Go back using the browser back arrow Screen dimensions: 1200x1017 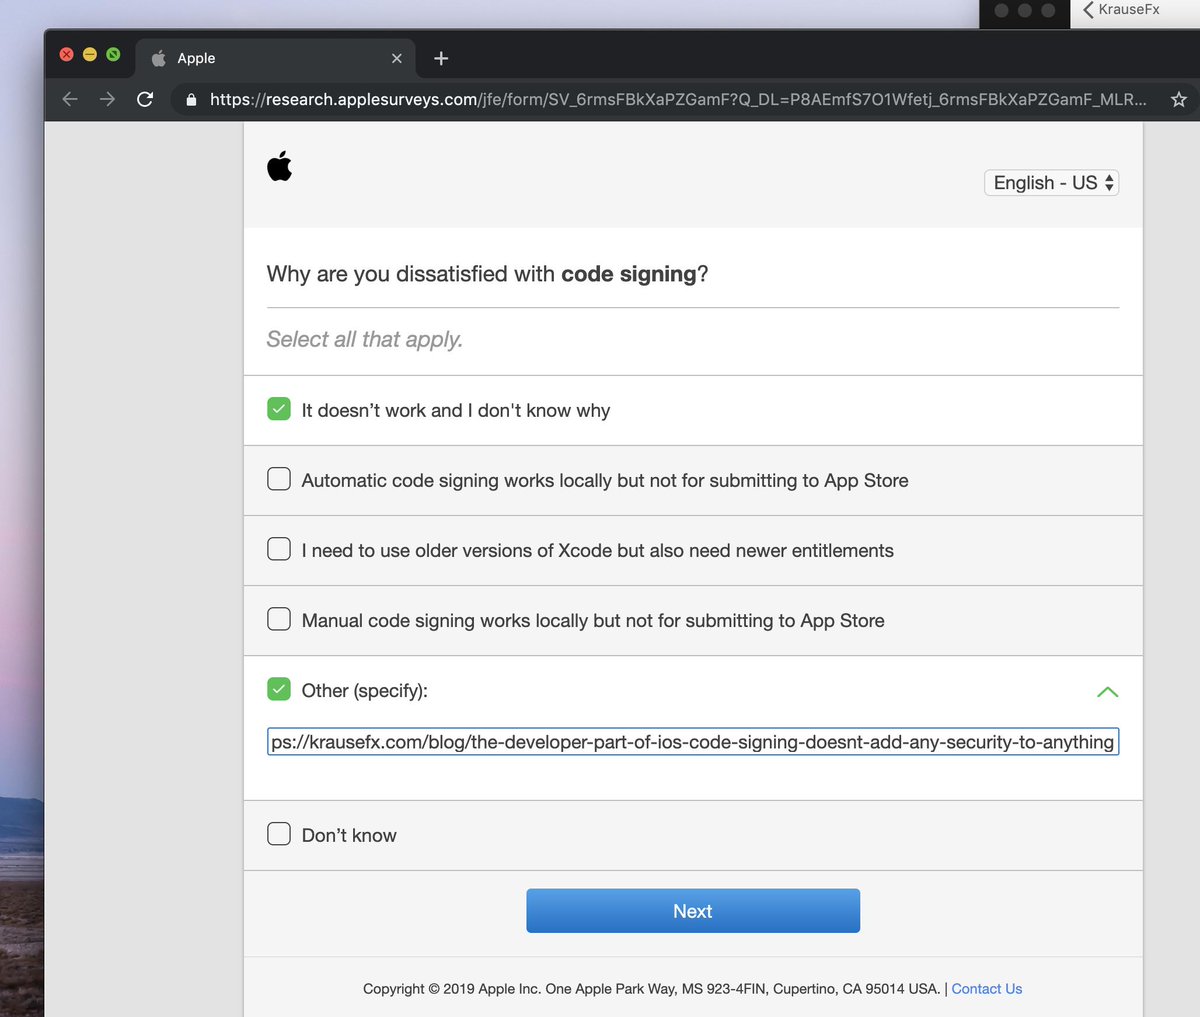(69, 99)
